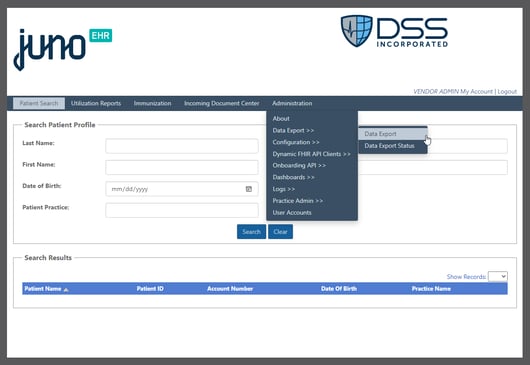Choose Data Export in the submenu

pos(393,134)
